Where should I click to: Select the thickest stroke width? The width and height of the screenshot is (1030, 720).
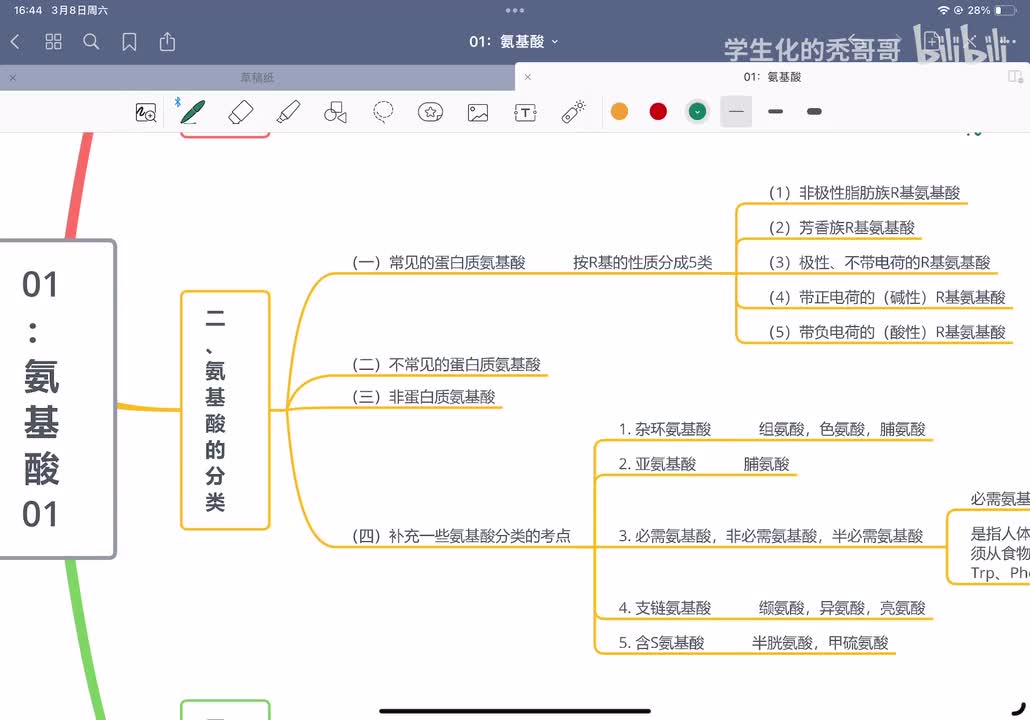tap(814, 112)
